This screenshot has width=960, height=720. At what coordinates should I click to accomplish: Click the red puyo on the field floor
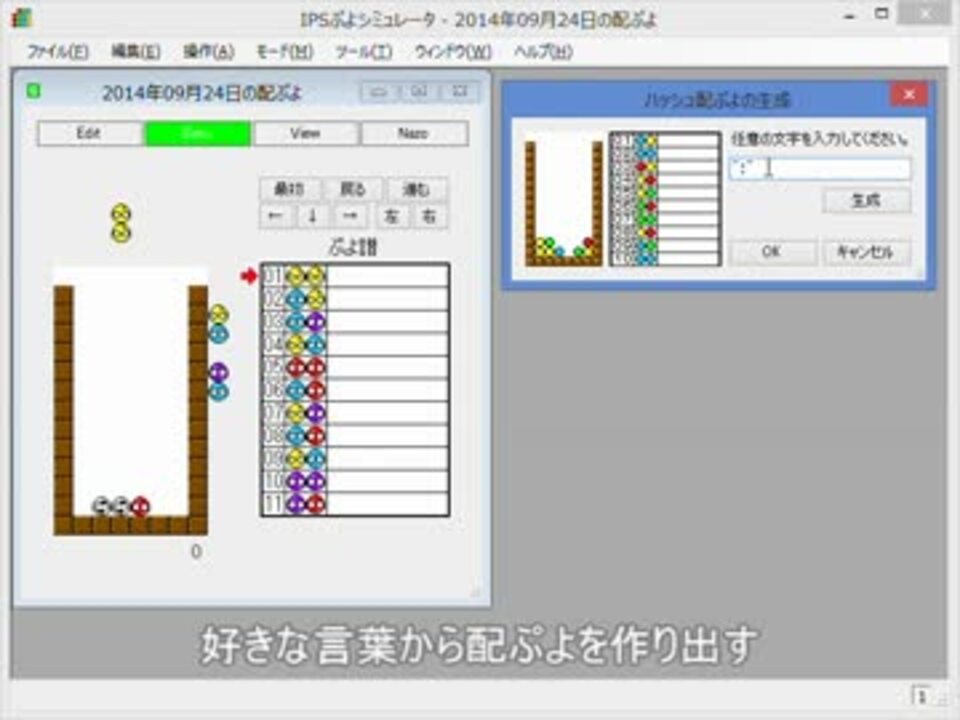click(x=141, y=506)
